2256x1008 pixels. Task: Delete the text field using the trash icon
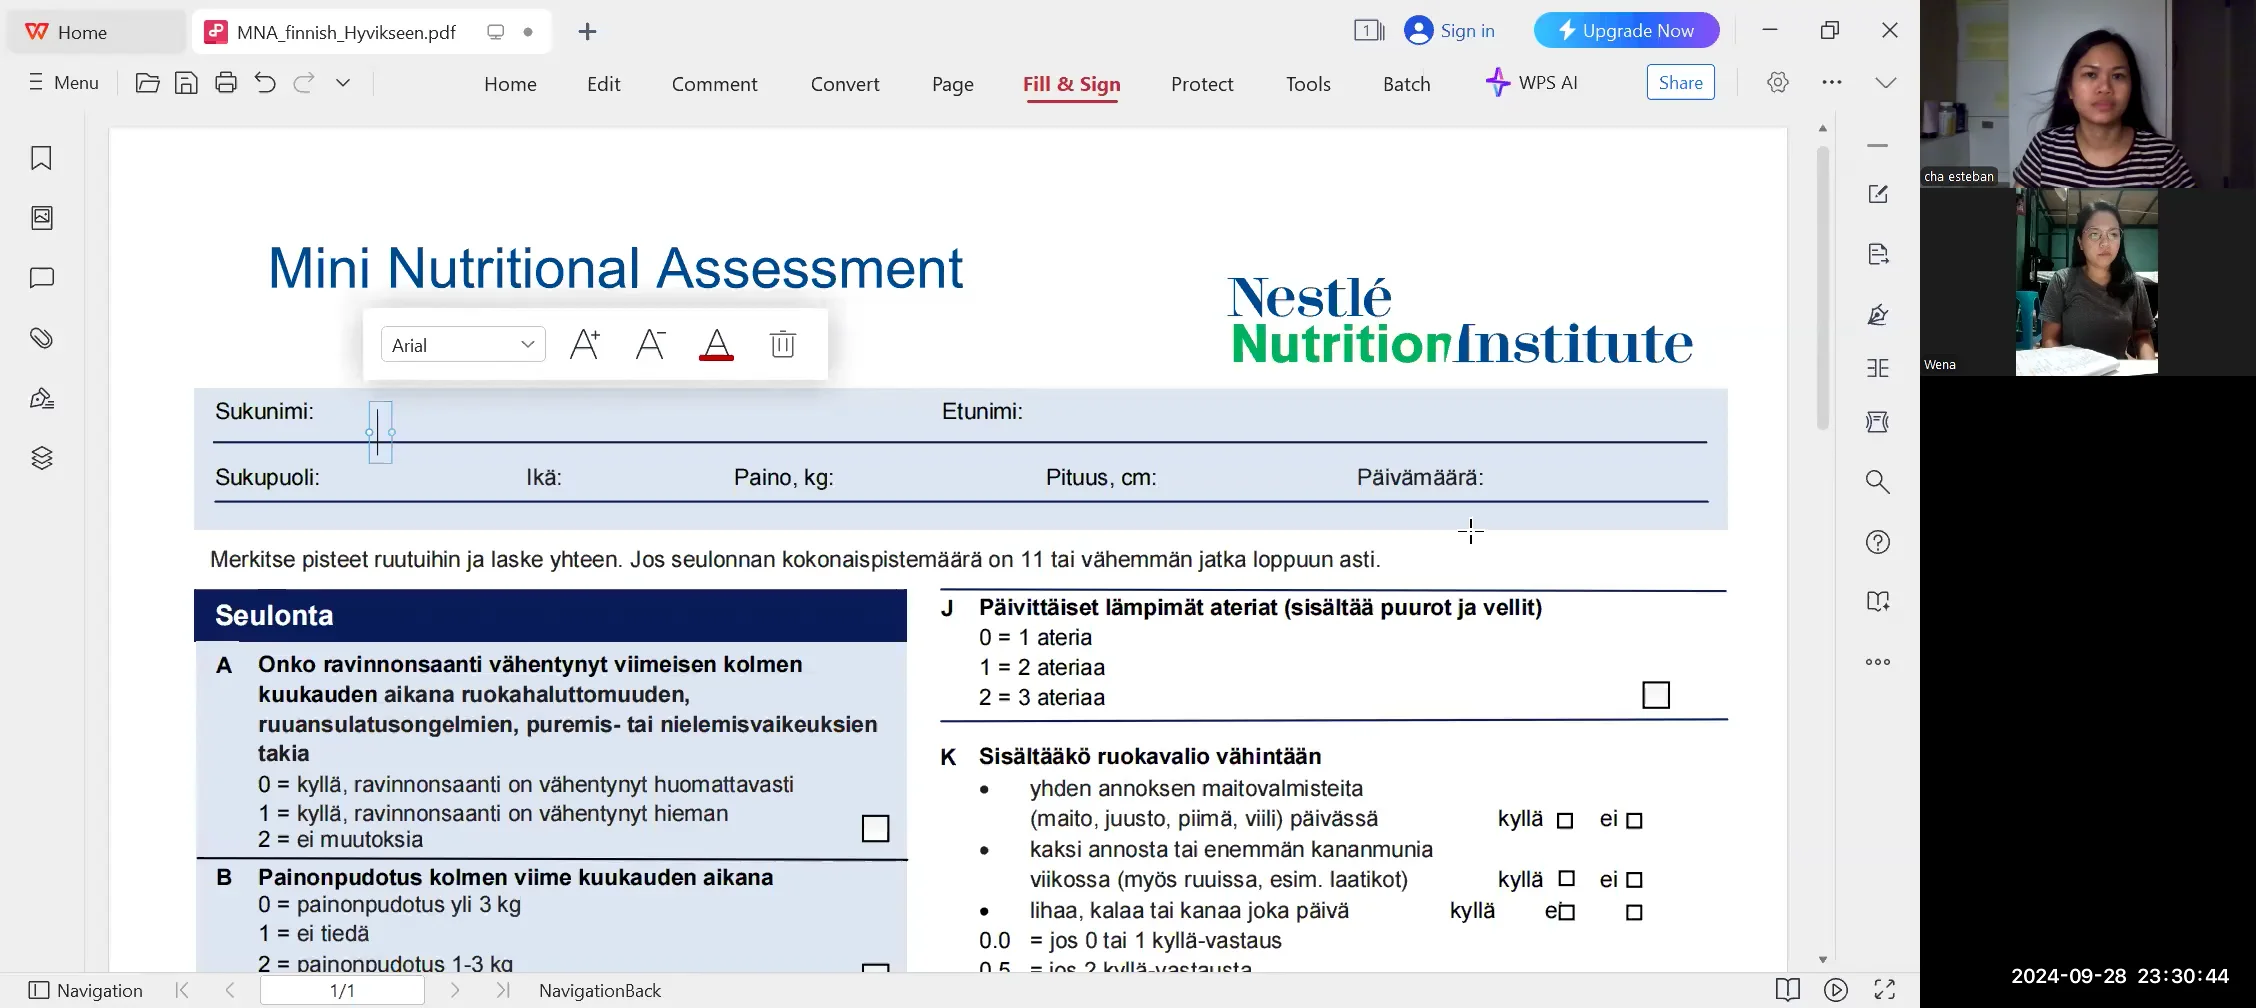(x=782, y=344)
